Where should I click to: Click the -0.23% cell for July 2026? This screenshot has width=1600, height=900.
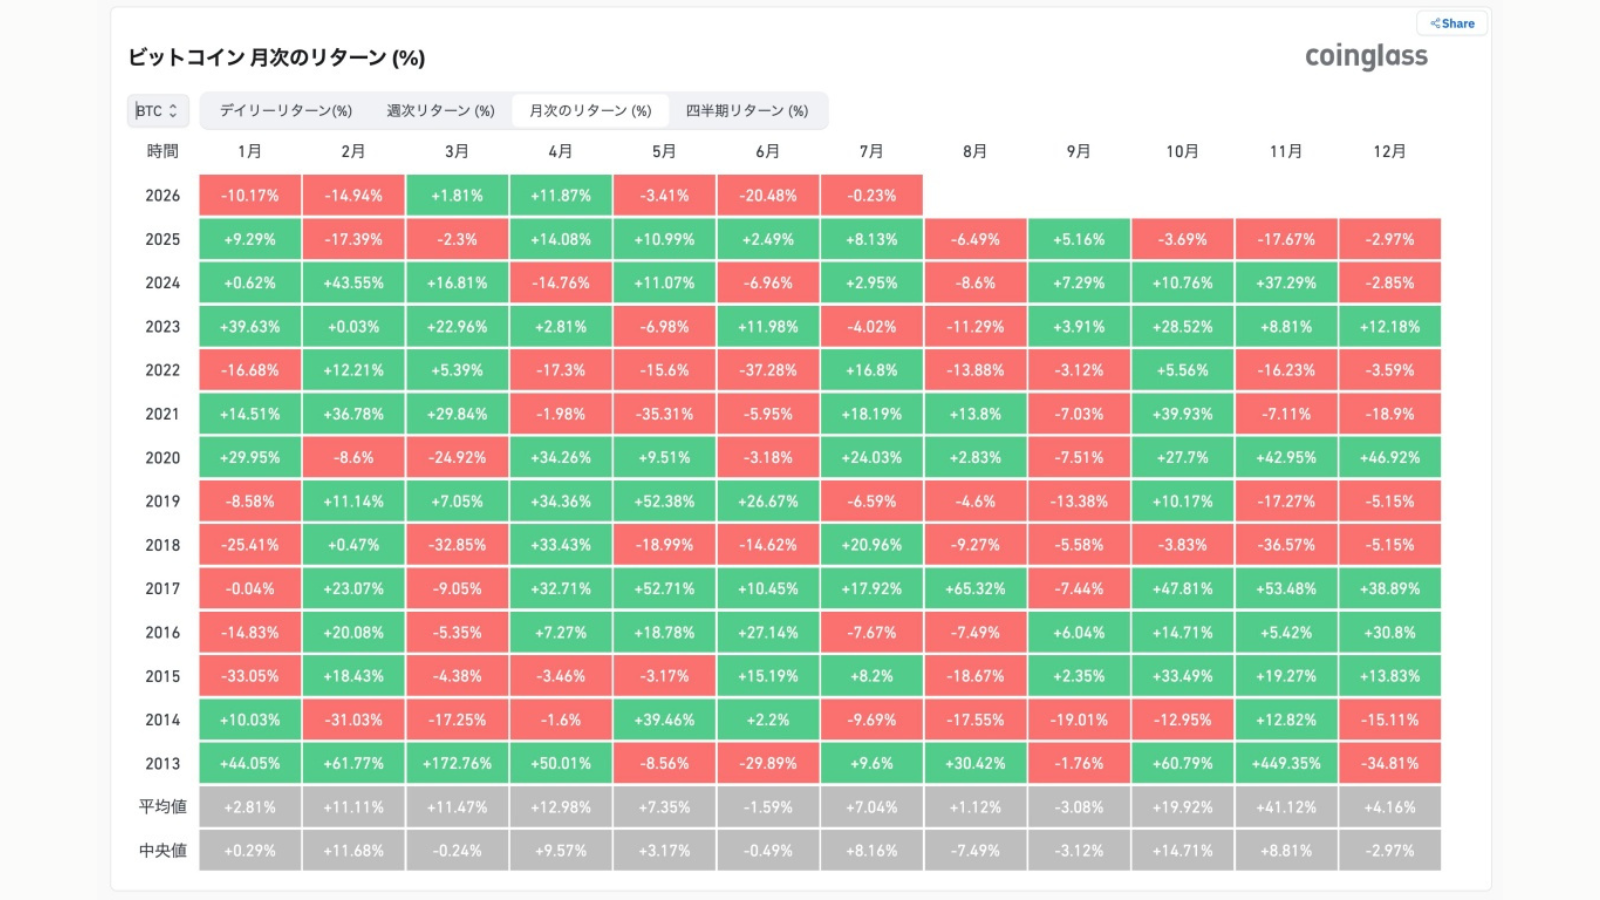[x=872, y=196]
